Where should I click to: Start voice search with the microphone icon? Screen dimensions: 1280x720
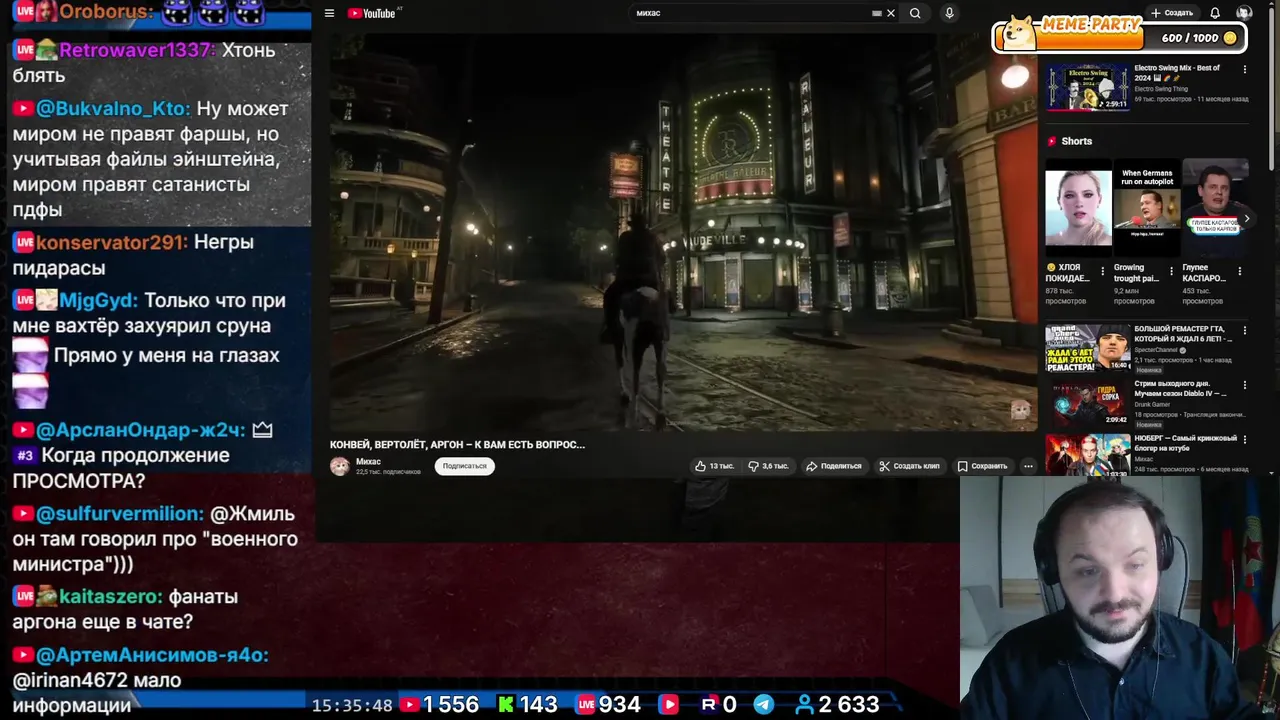tap(949, 13)
